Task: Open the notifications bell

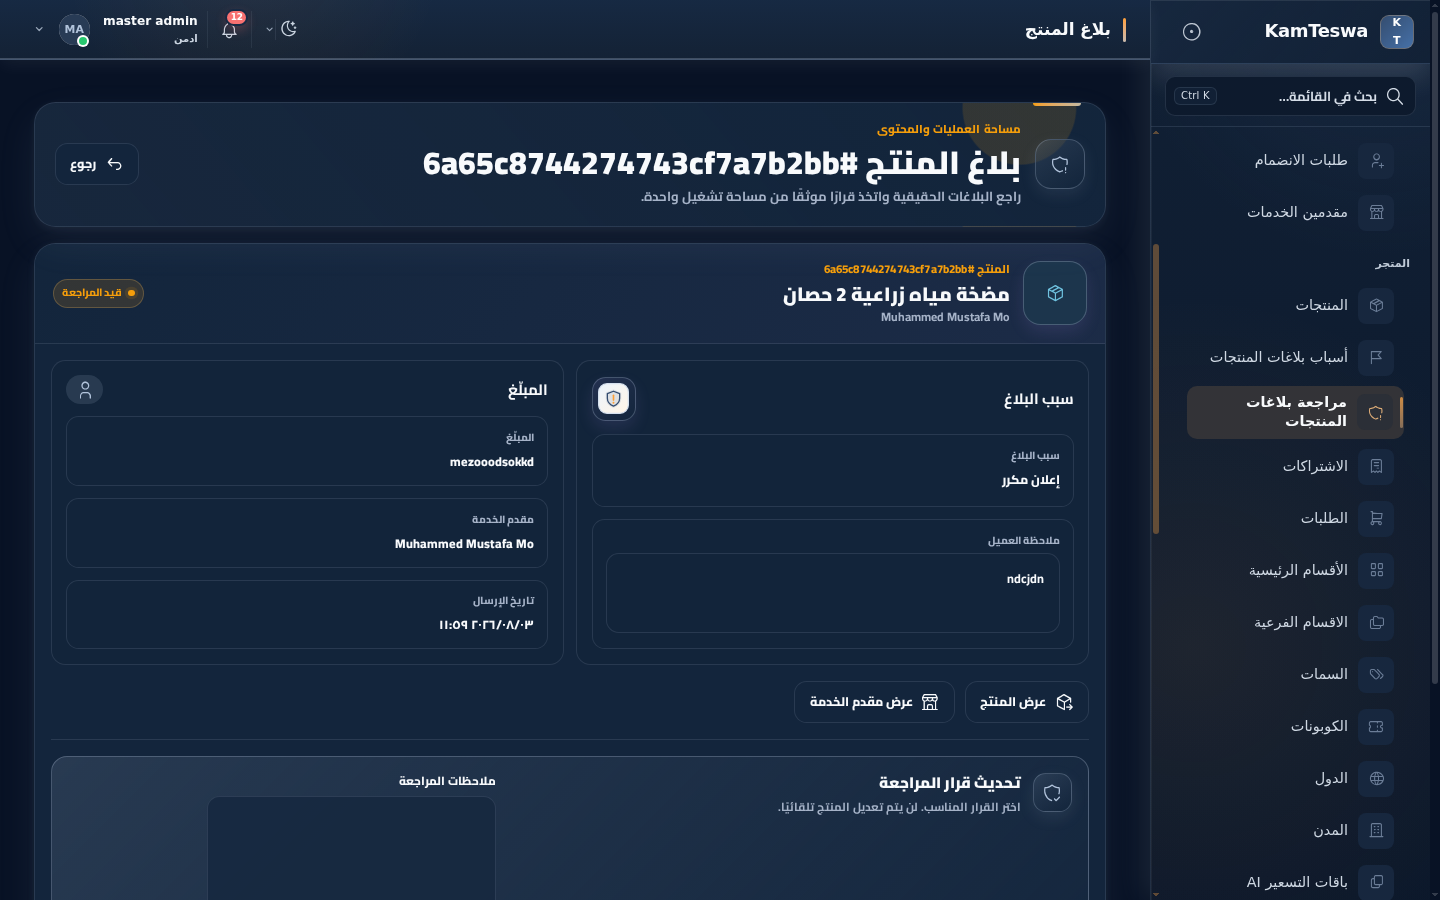Action: click(229, 30)
